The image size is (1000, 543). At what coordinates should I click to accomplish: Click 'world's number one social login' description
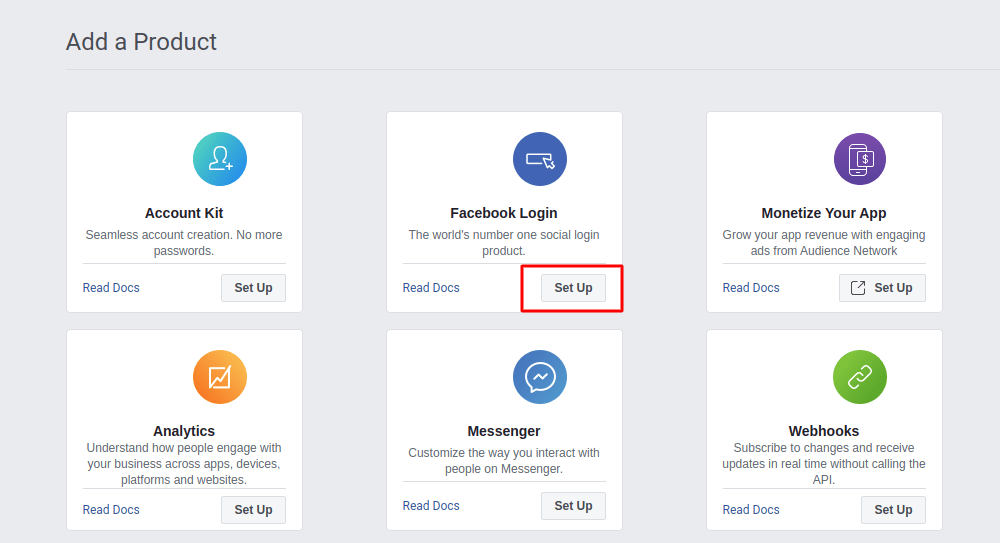[504, 242]
